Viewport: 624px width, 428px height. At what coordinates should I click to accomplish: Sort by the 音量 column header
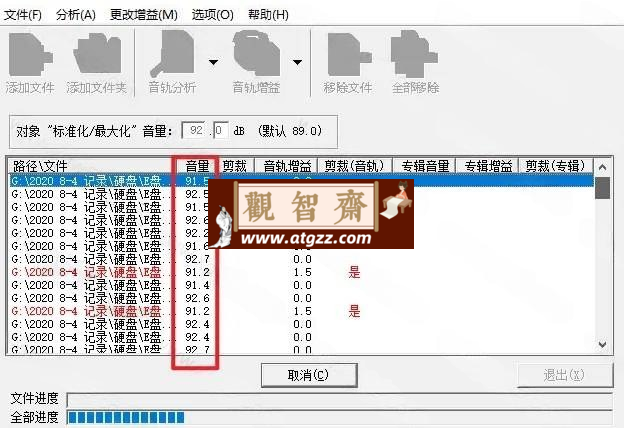[196, 166]
